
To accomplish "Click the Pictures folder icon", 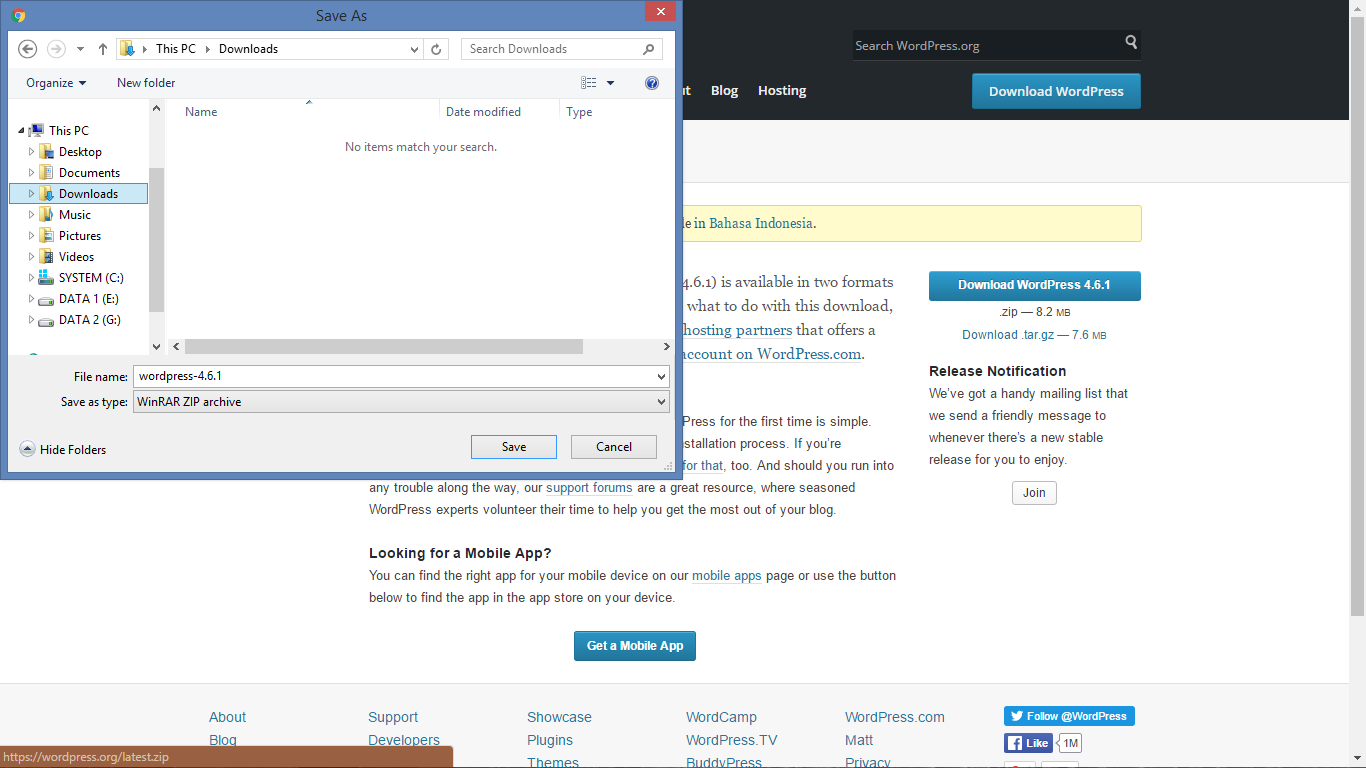I will (46, 235).
